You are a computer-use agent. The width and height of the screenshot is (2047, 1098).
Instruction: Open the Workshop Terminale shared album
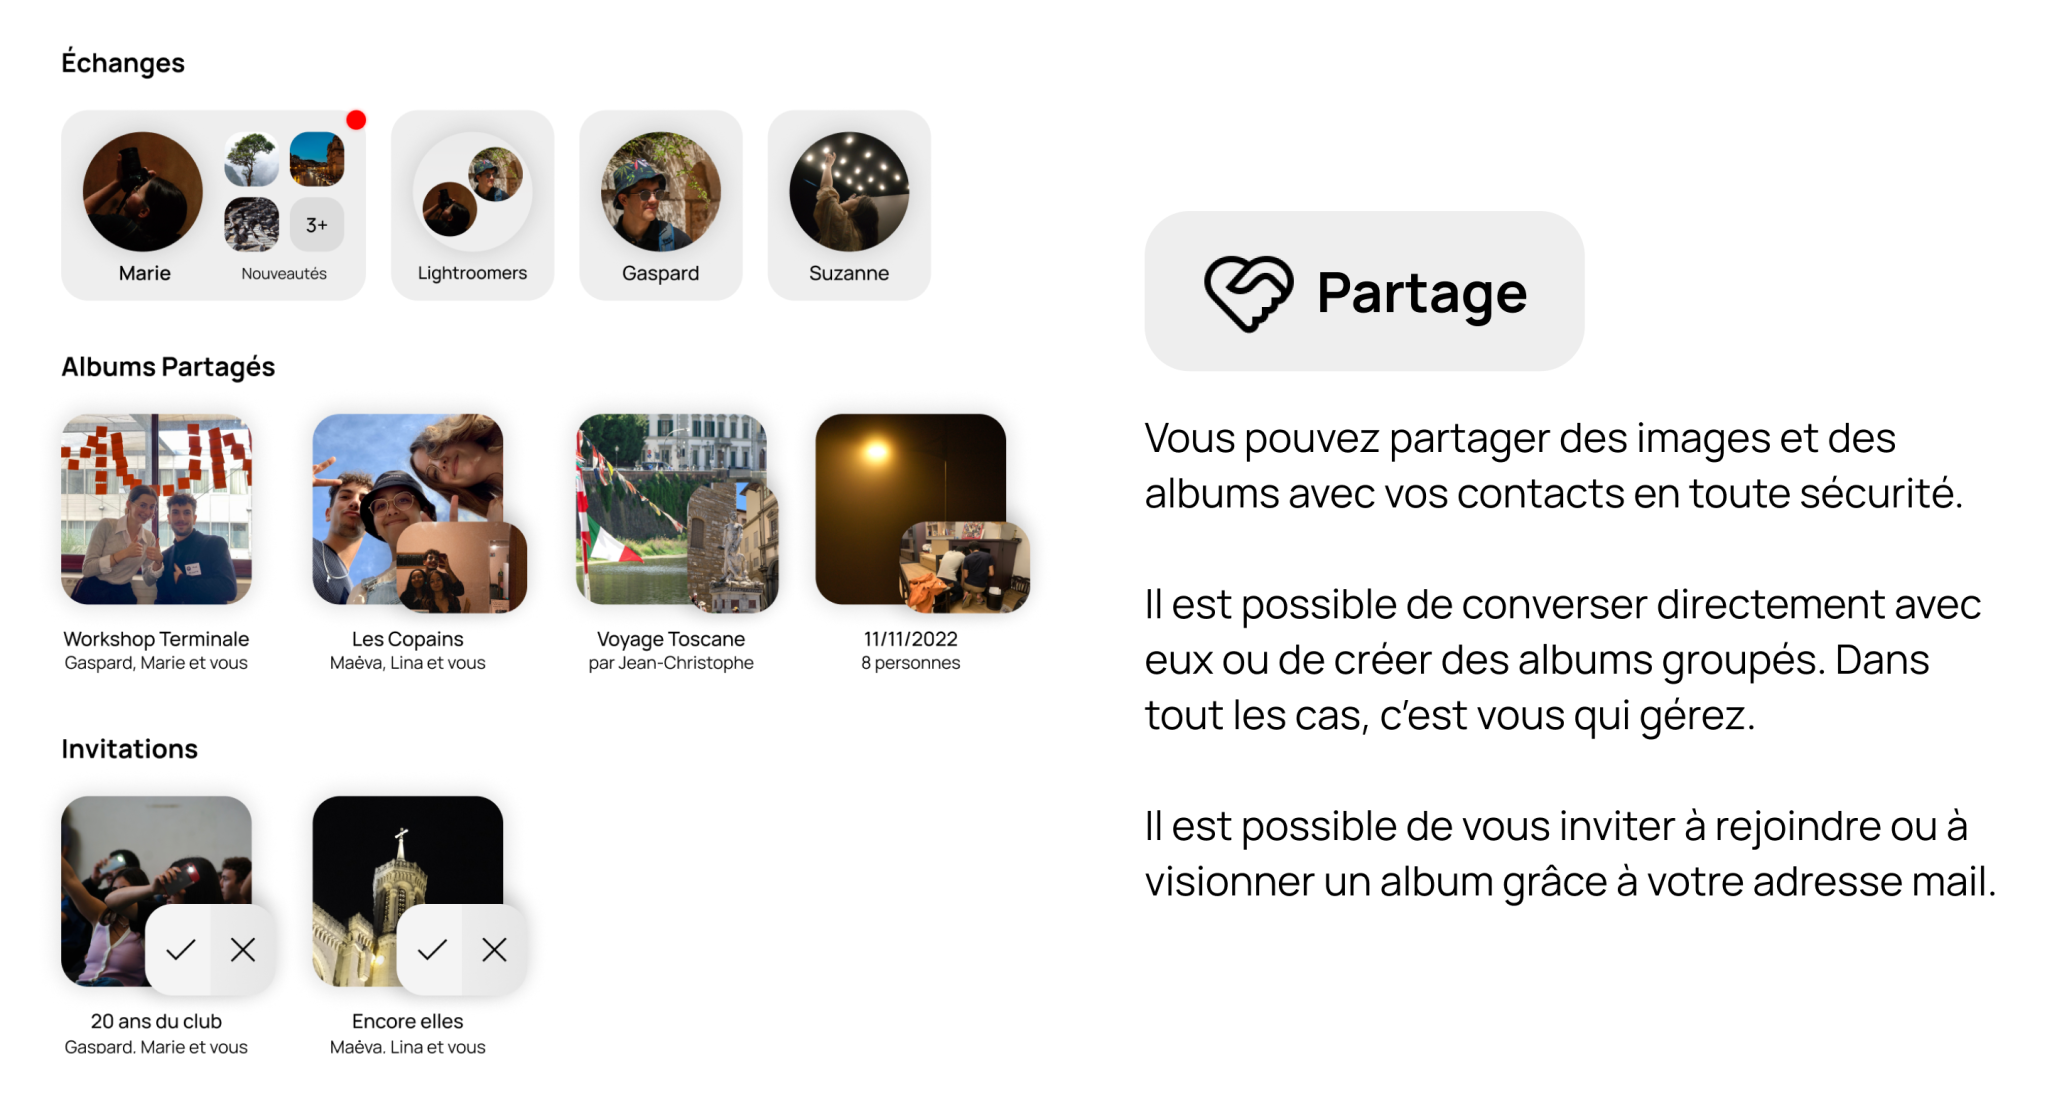[x=156, y=509]
